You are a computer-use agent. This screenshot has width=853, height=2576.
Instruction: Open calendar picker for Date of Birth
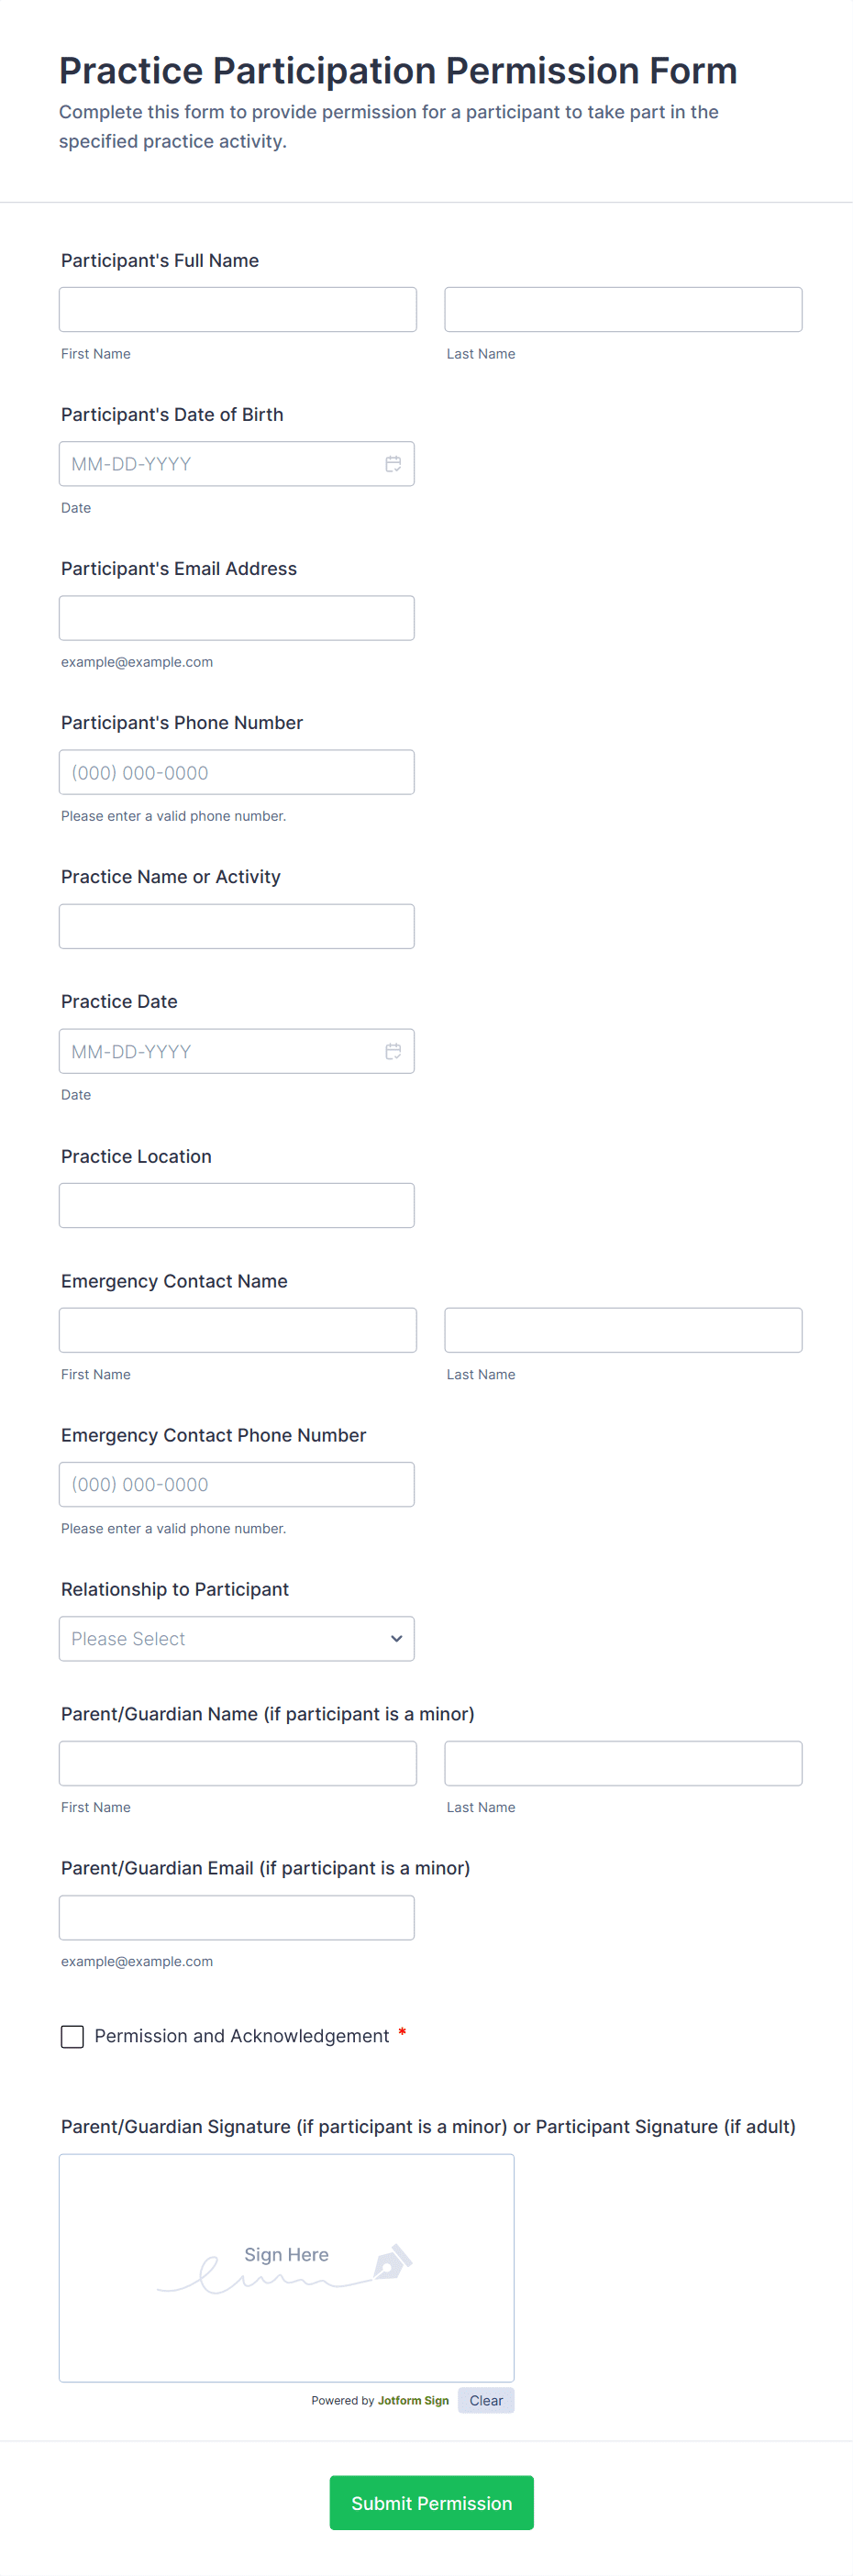(x=393, y=464)
